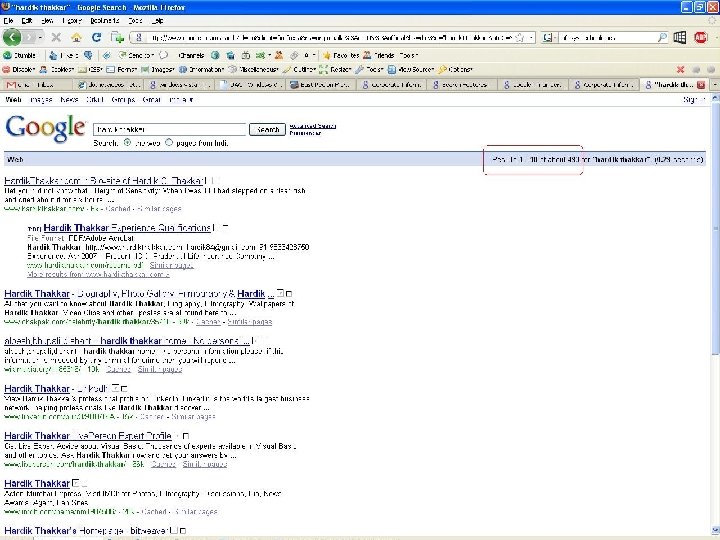Open the Information dropdown on Web Developer toolbar
The height and width of the screenshot is (540, 720).
coord(202,69)
